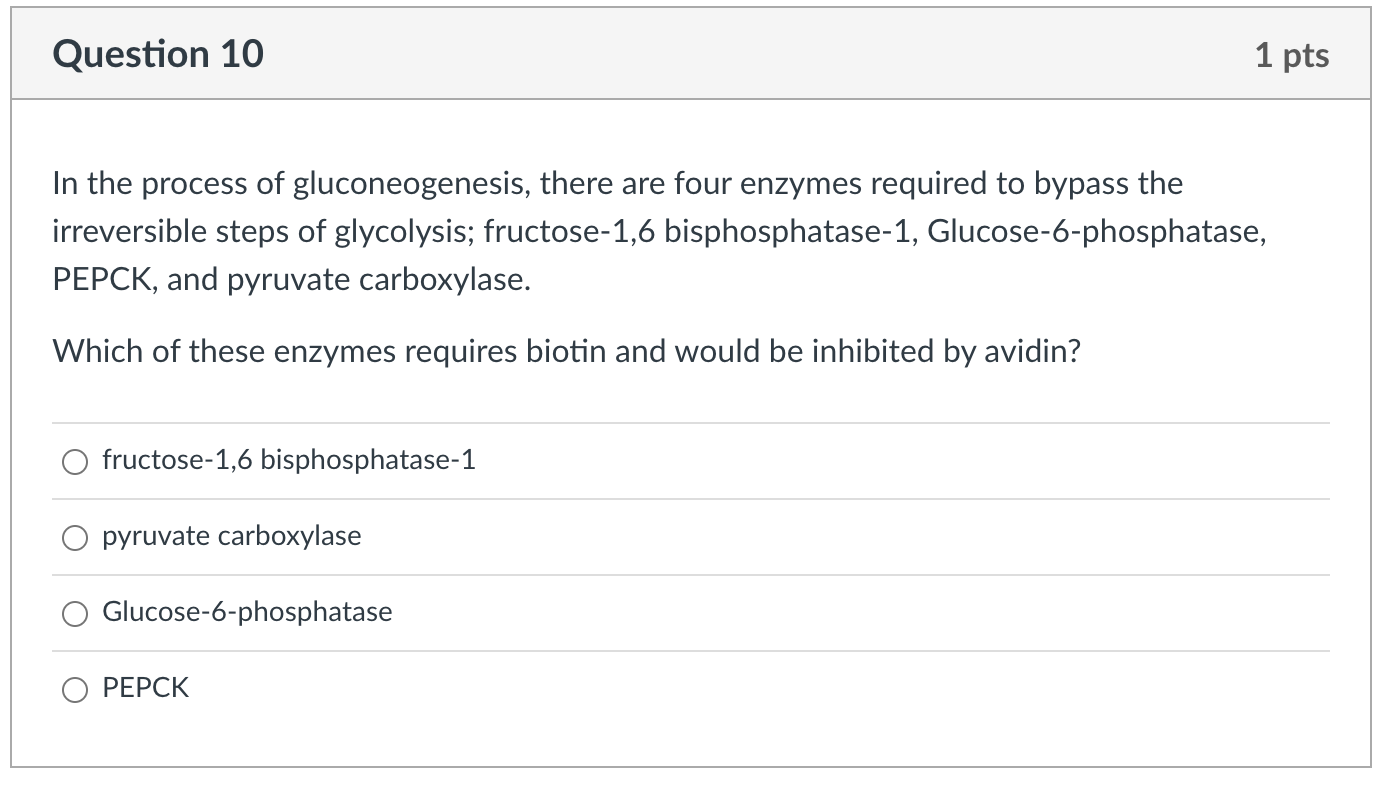Choose the pyruvate carboxylase radio circle
The image size is (1396, 786).
[x=76, y=538]
